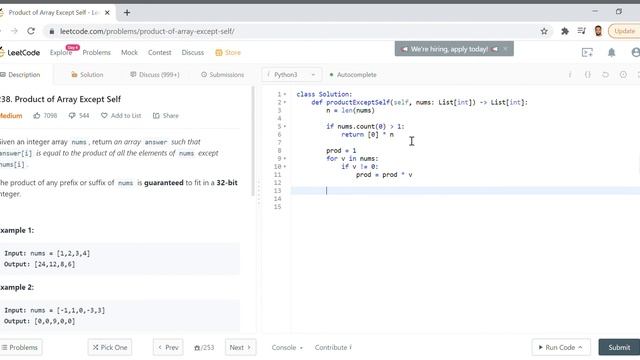Open the media control icon in Chrome toolbar

[x=582, y=31]
